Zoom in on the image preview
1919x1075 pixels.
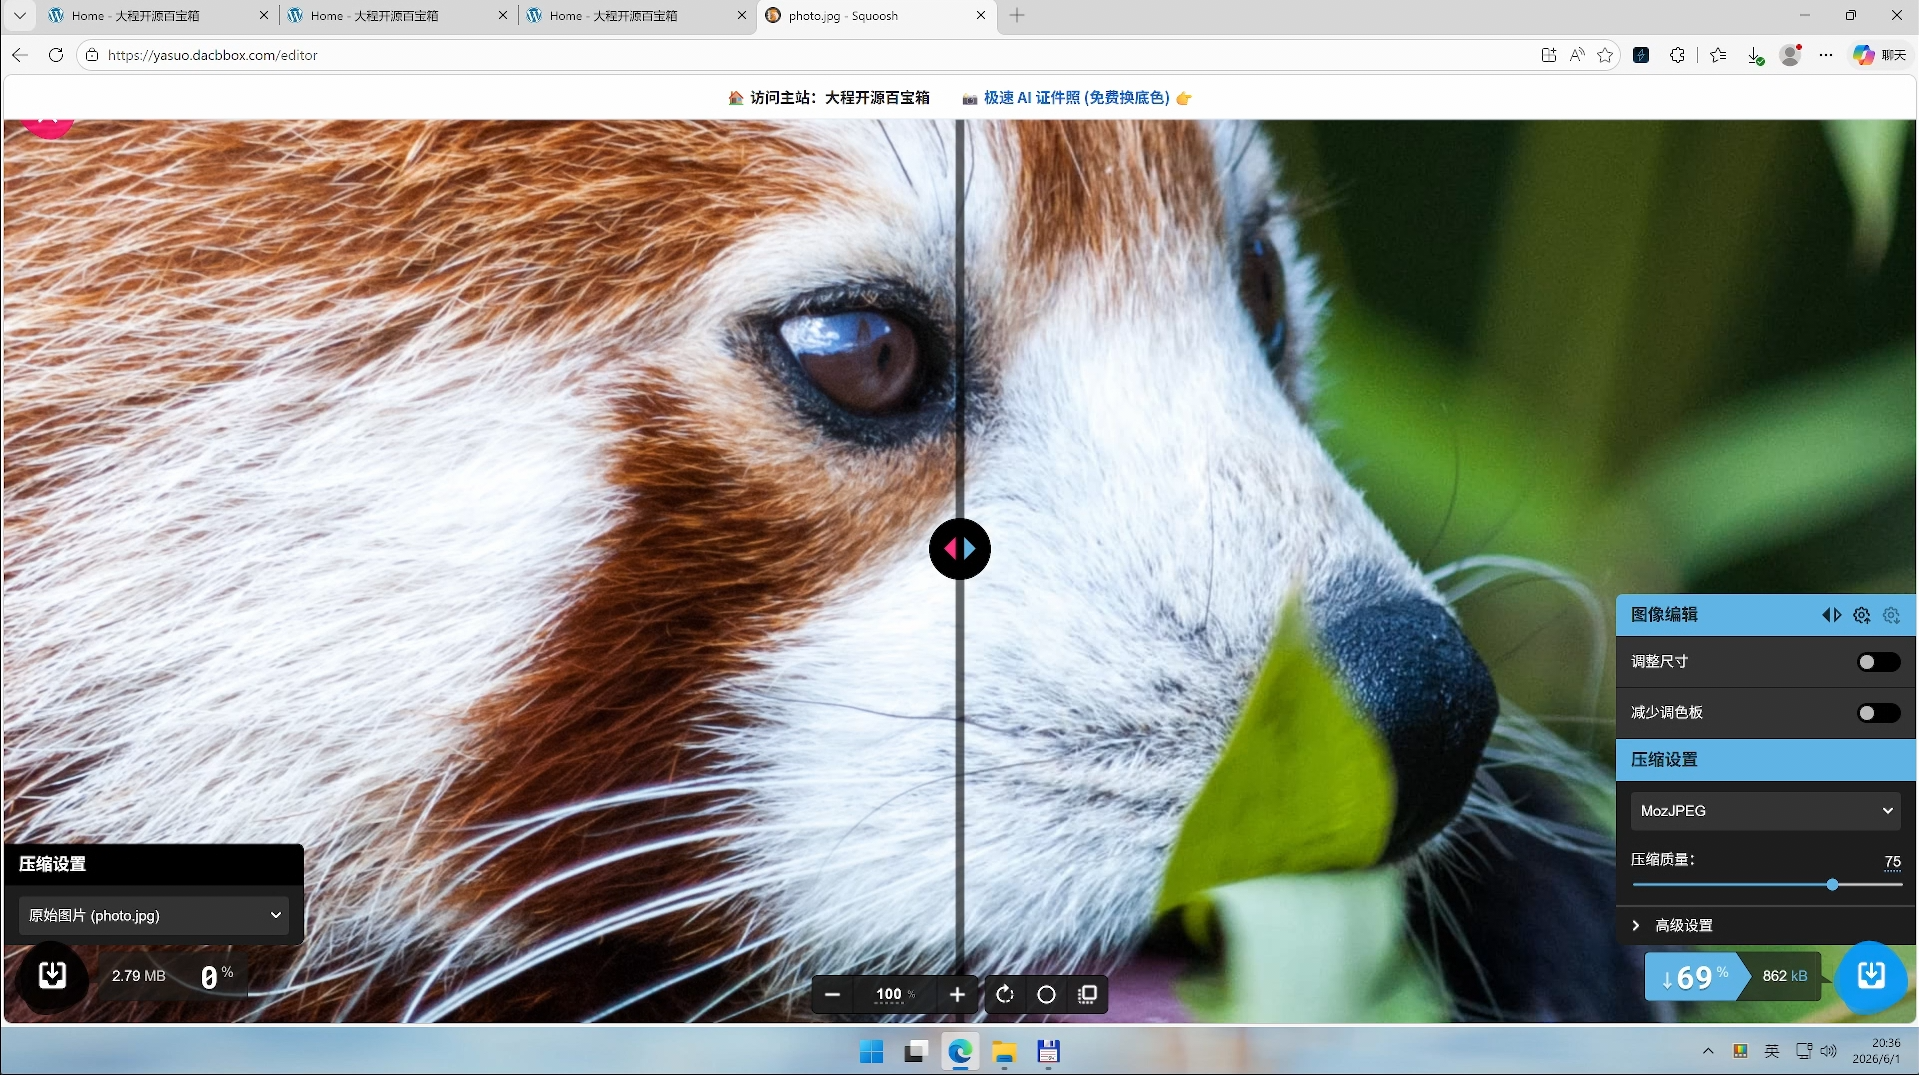(957, 994)
